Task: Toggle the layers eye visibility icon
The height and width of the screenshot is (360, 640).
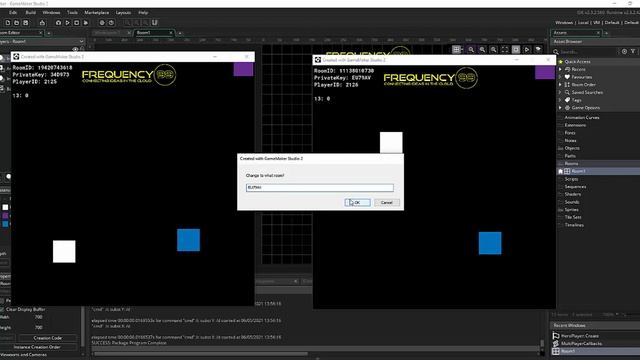Action: pos(75,49)
